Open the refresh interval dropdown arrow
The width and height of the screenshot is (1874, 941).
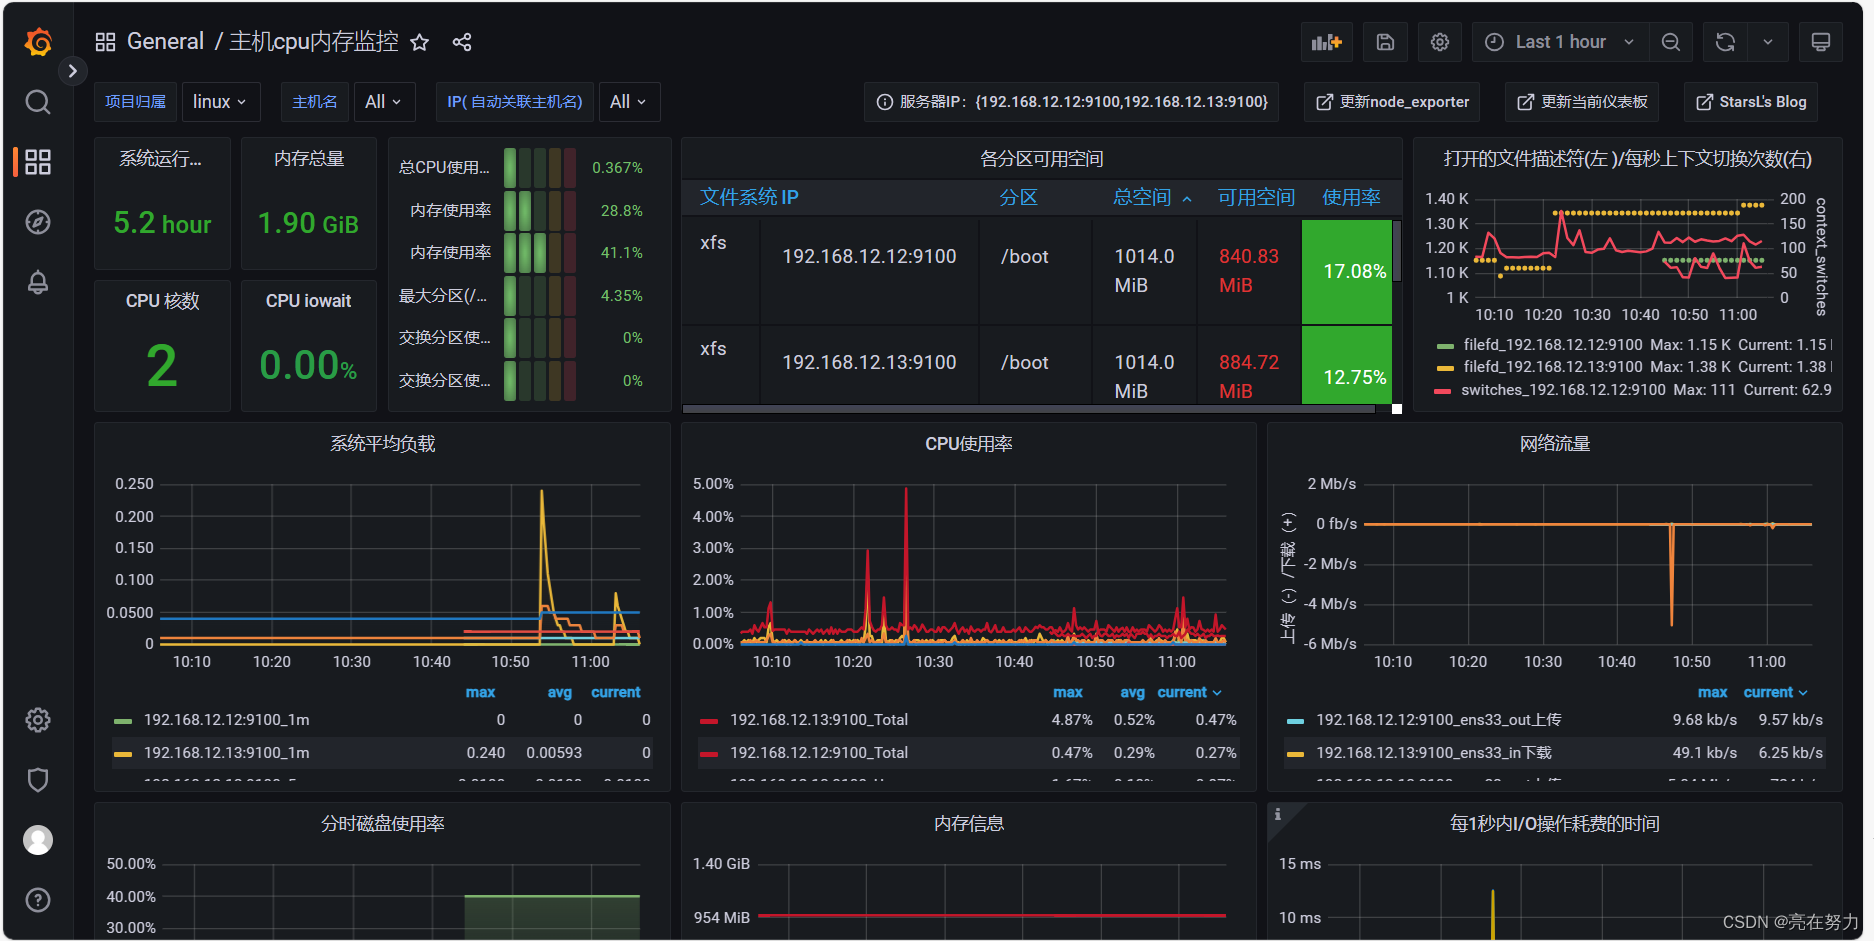point(1768,42)
